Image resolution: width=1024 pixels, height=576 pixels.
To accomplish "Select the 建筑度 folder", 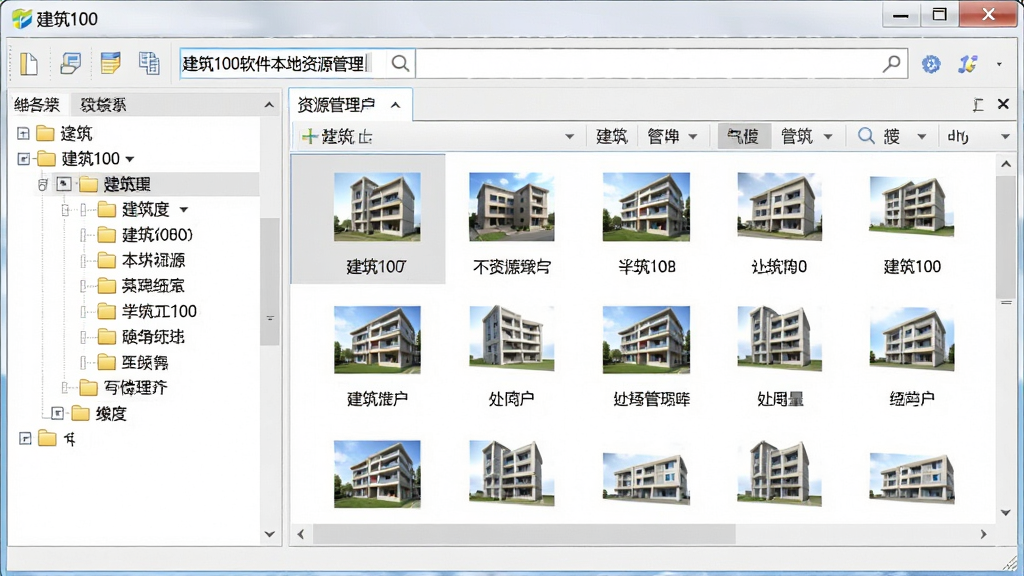I will point(146,210).
